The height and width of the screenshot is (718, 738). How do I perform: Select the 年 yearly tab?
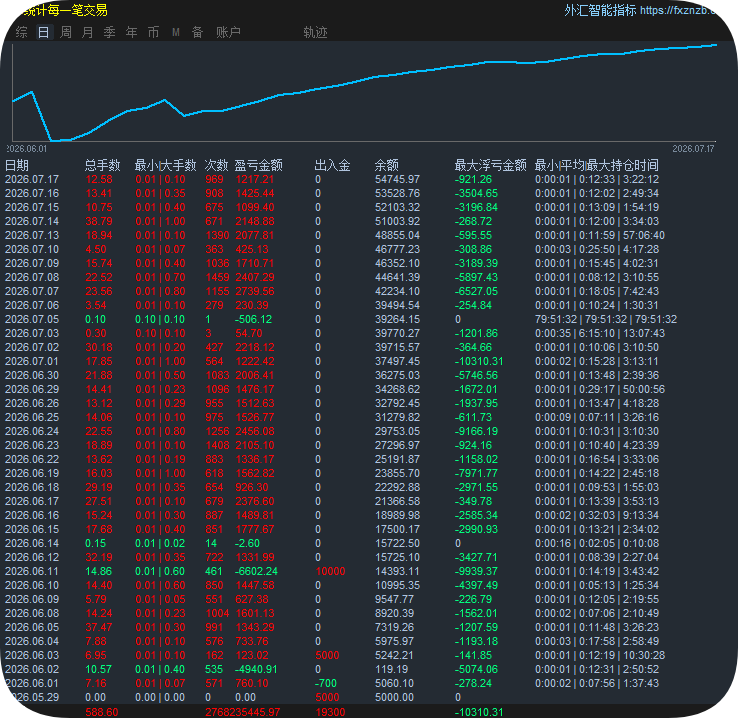pos(131,32)
